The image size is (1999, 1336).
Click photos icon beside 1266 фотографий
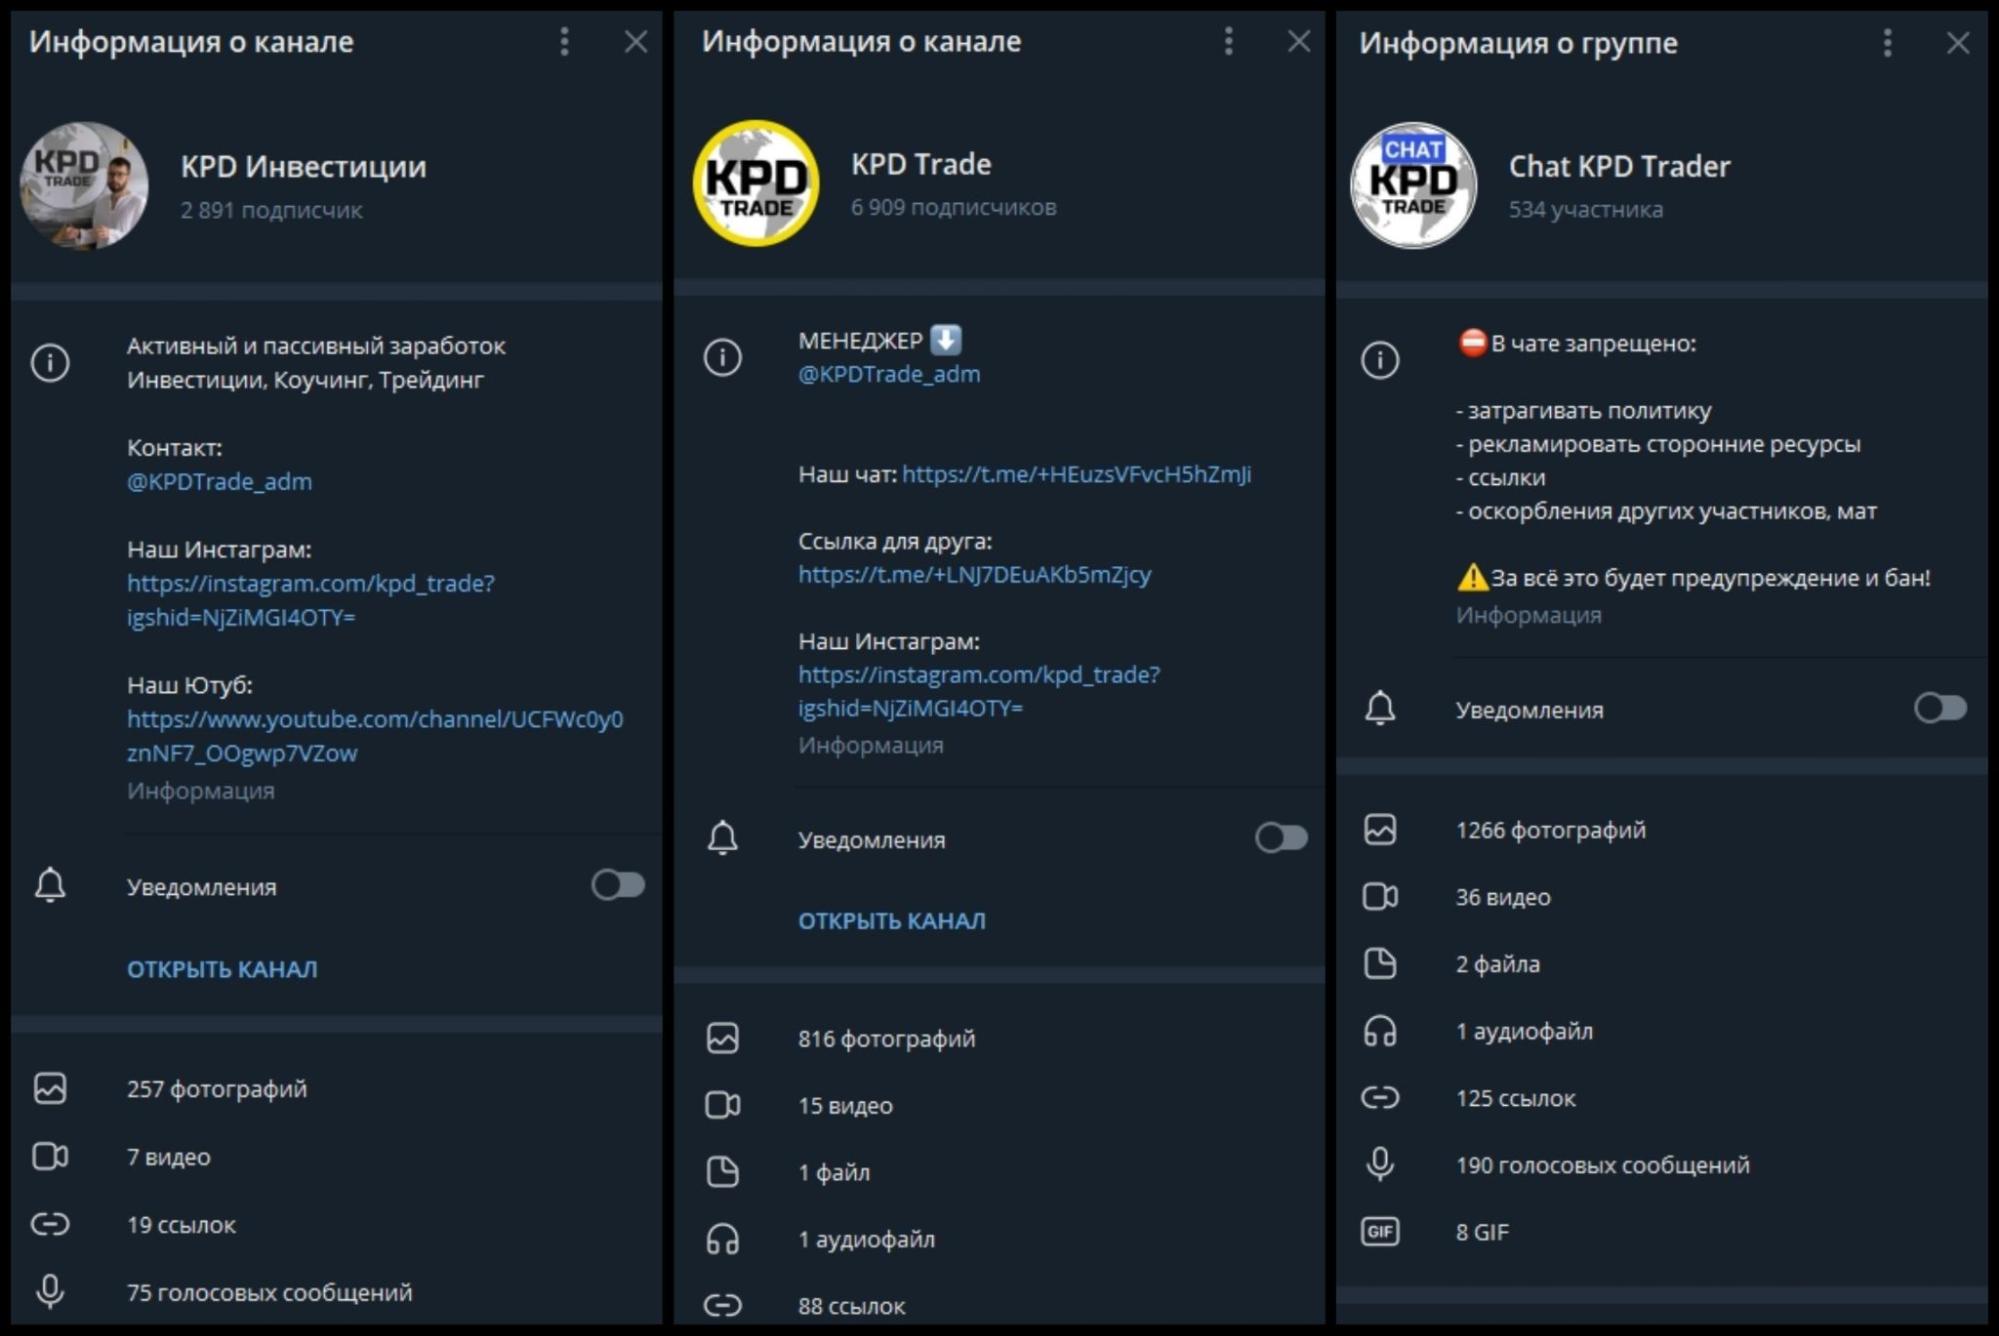(x=1380, y=829)
